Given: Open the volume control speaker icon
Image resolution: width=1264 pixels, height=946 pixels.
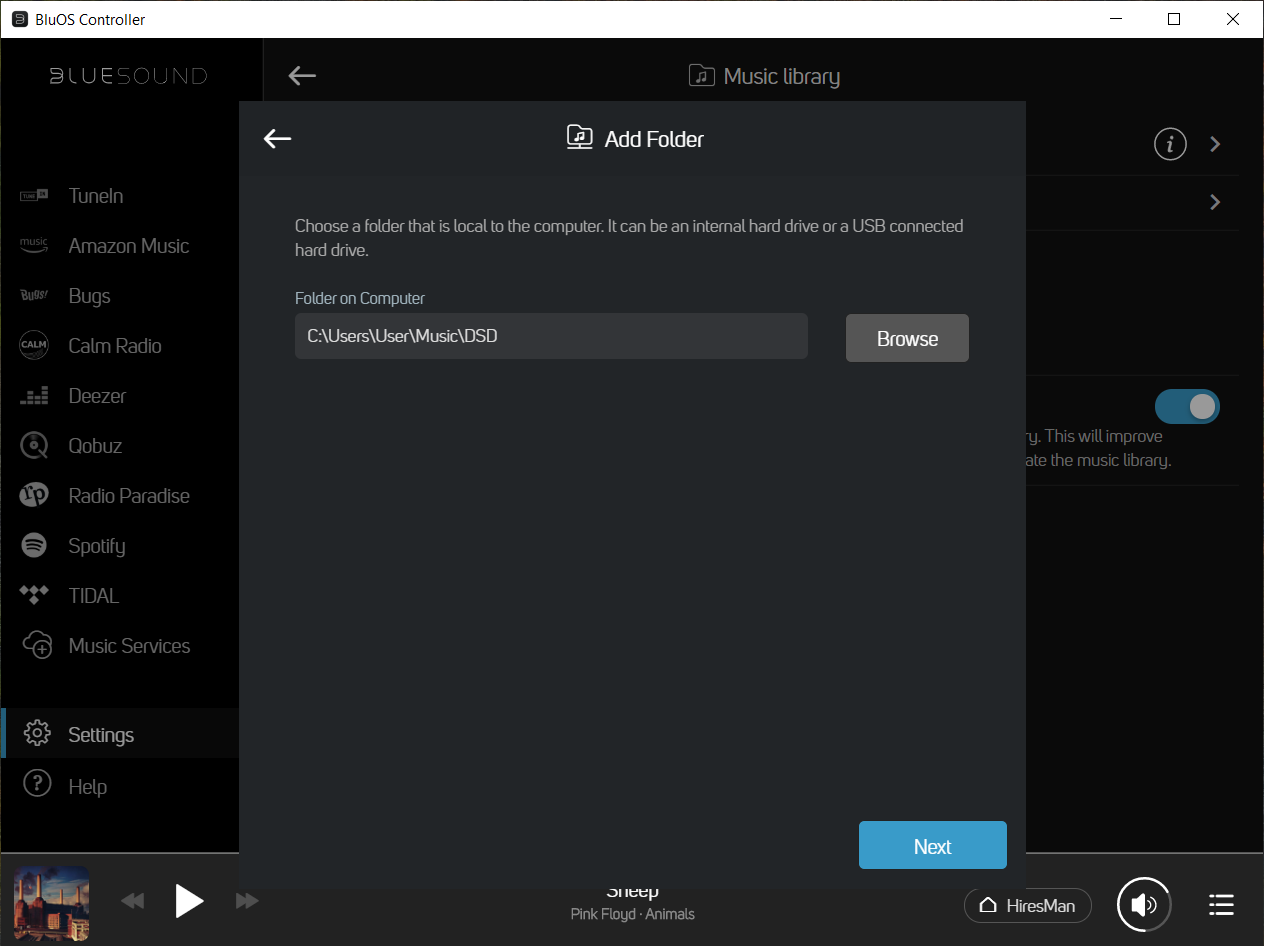Looking at the screenshot, I should coord(1144,905).
